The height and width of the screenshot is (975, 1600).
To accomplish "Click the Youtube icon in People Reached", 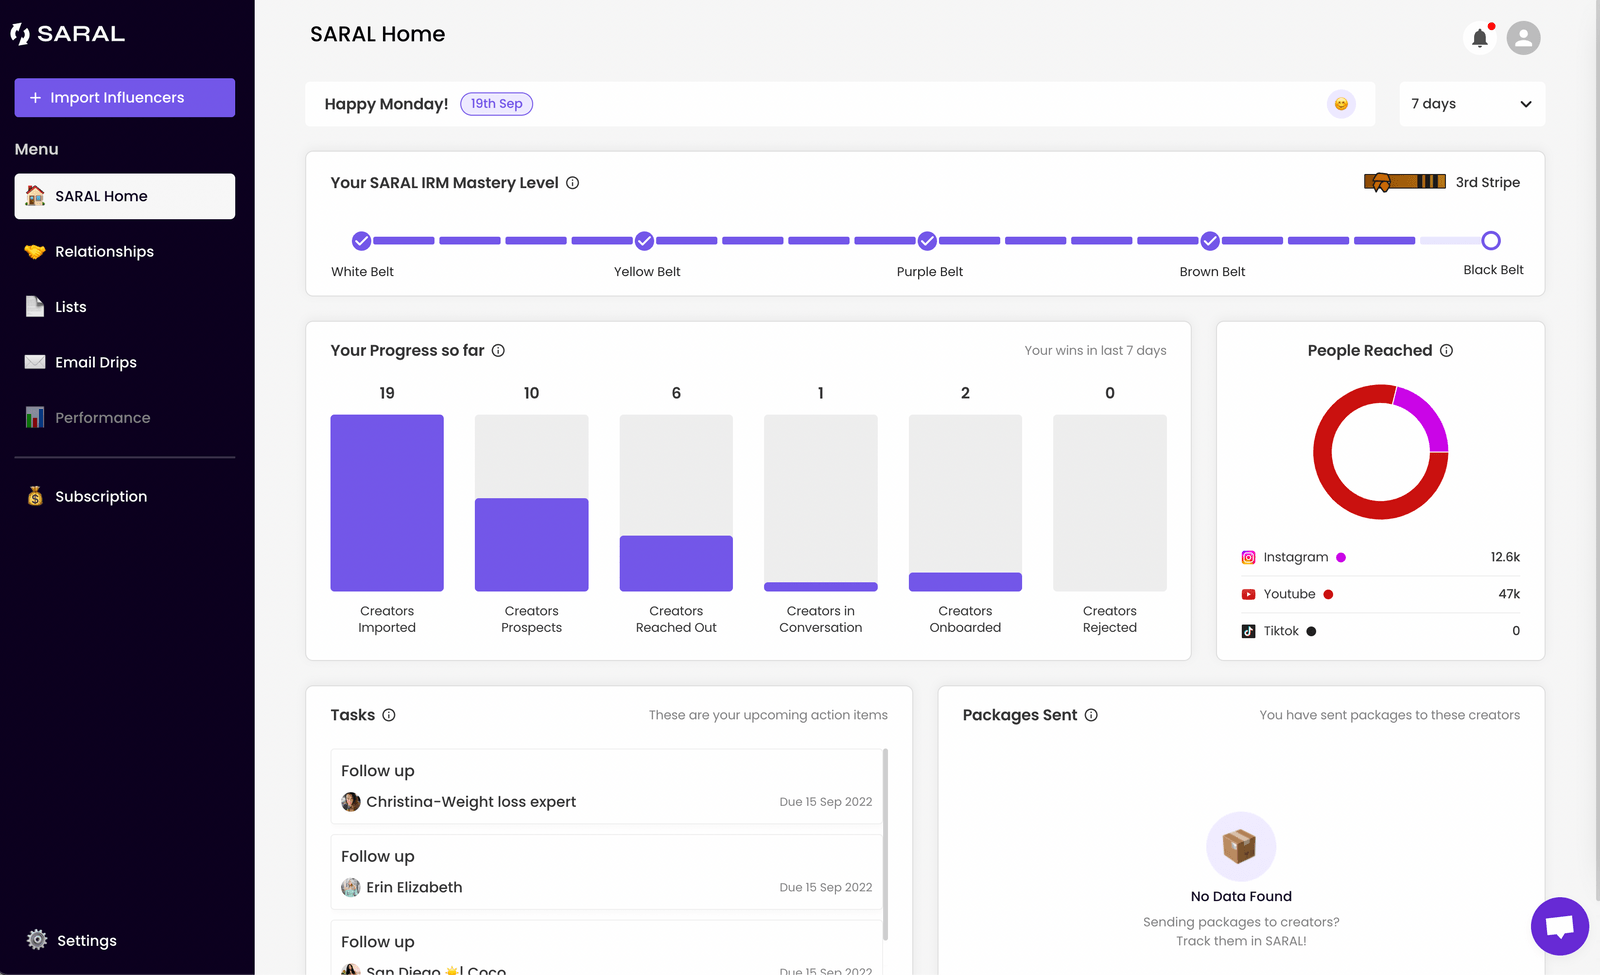I will click(1248, 593).
